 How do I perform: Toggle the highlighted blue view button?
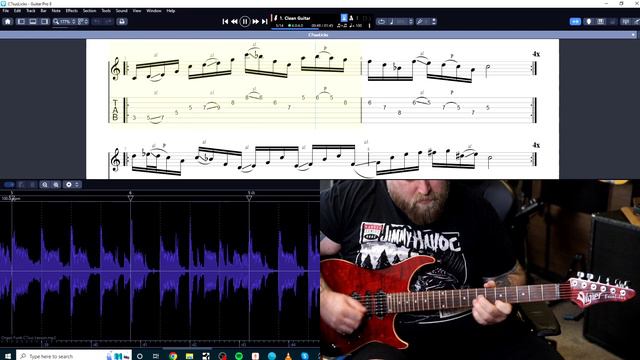575,21
